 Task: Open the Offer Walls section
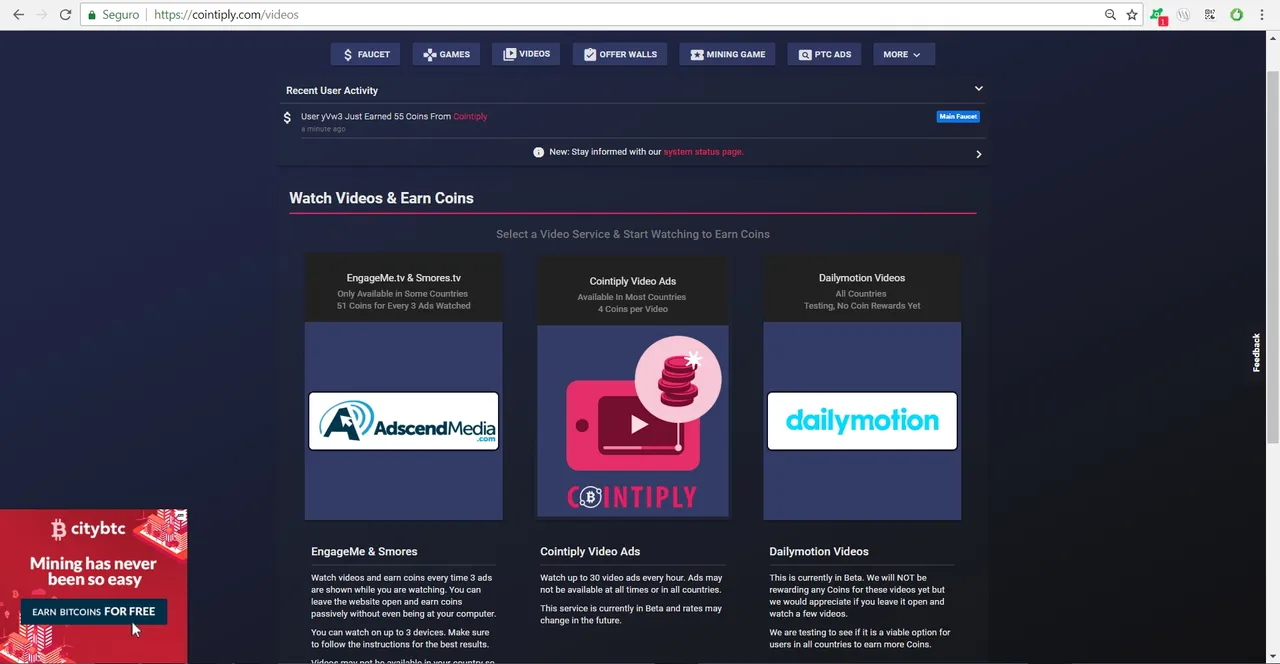(620, 55)
